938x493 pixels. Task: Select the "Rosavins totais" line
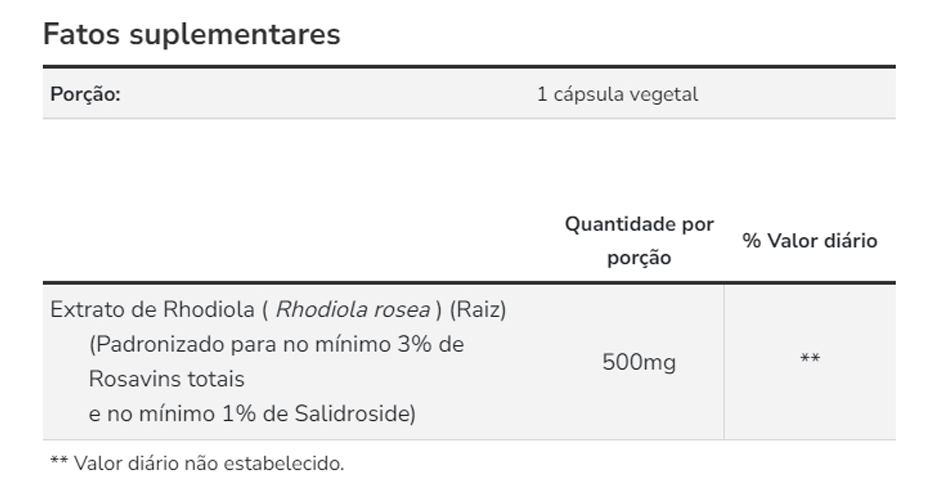click(x=166, y=379)
